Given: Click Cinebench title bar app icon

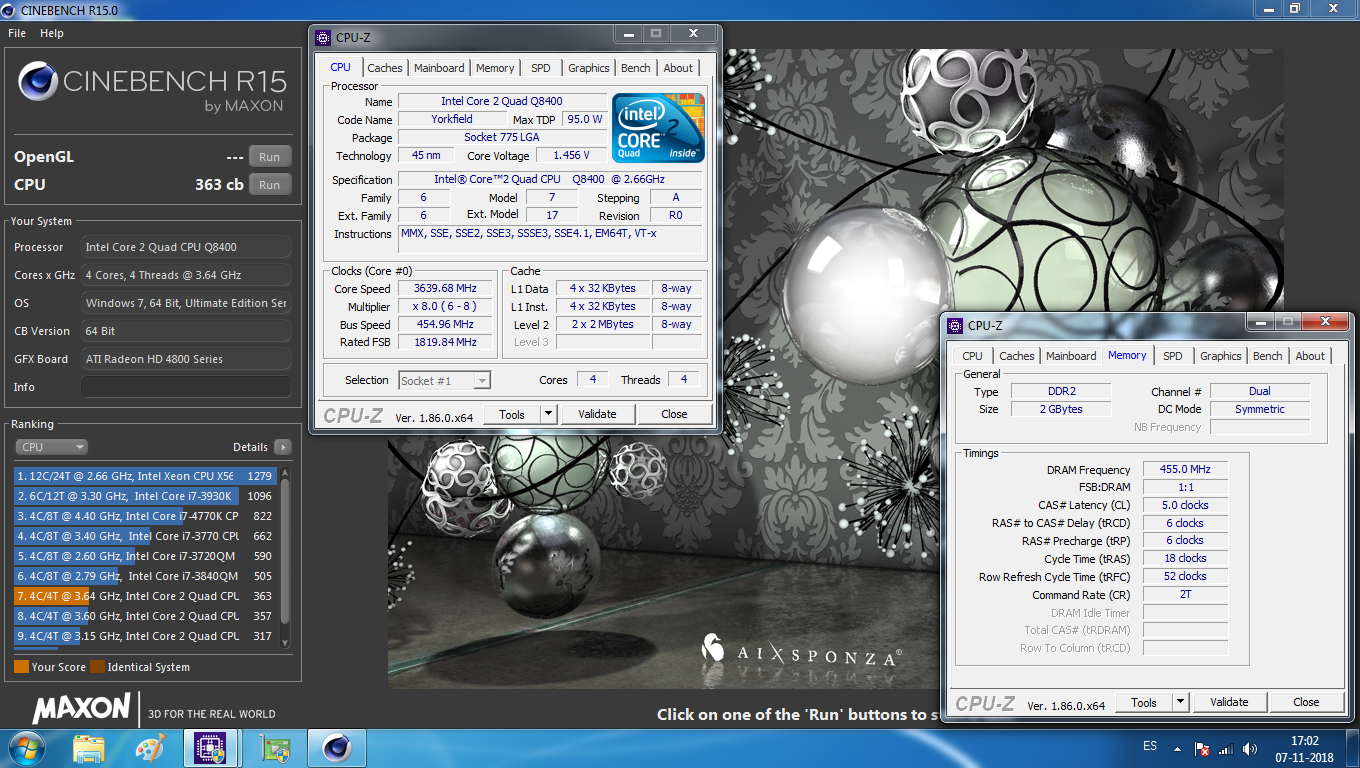Looking at the screenshot, I should pos(9,11).
